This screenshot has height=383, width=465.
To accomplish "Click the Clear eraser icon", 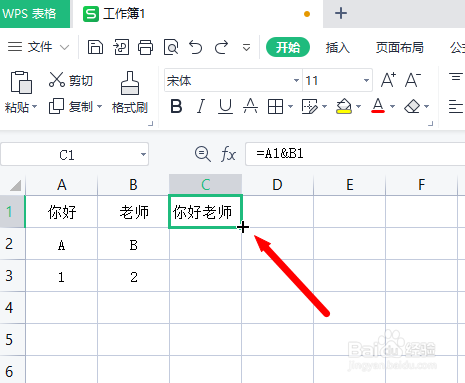I will pos(412,107).
